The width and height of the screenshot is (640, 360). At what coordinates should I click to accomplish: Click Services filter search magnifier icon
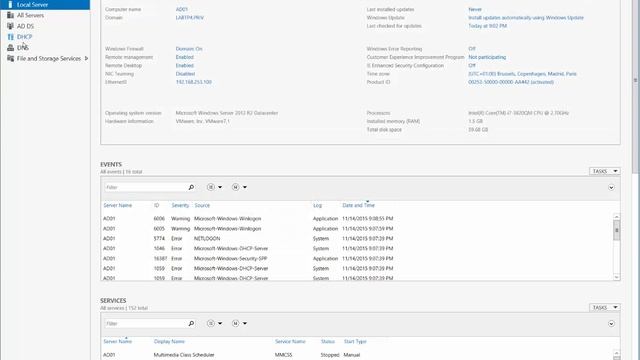click(x=191, y=324)
